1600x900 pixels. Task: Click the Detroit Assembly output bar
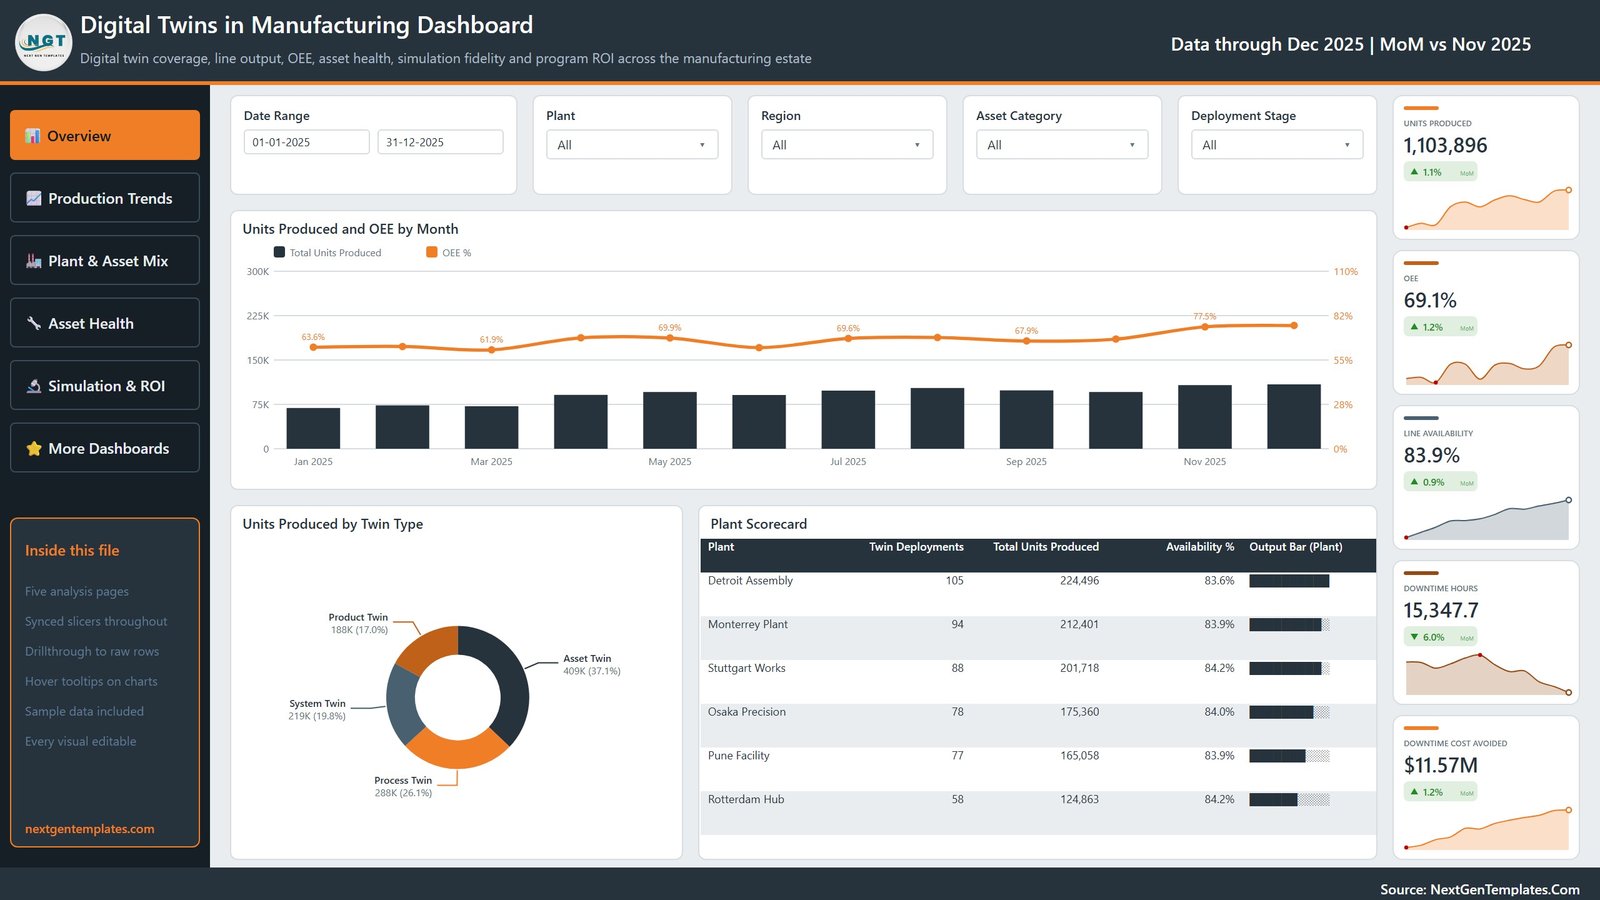click(1289, 581)
